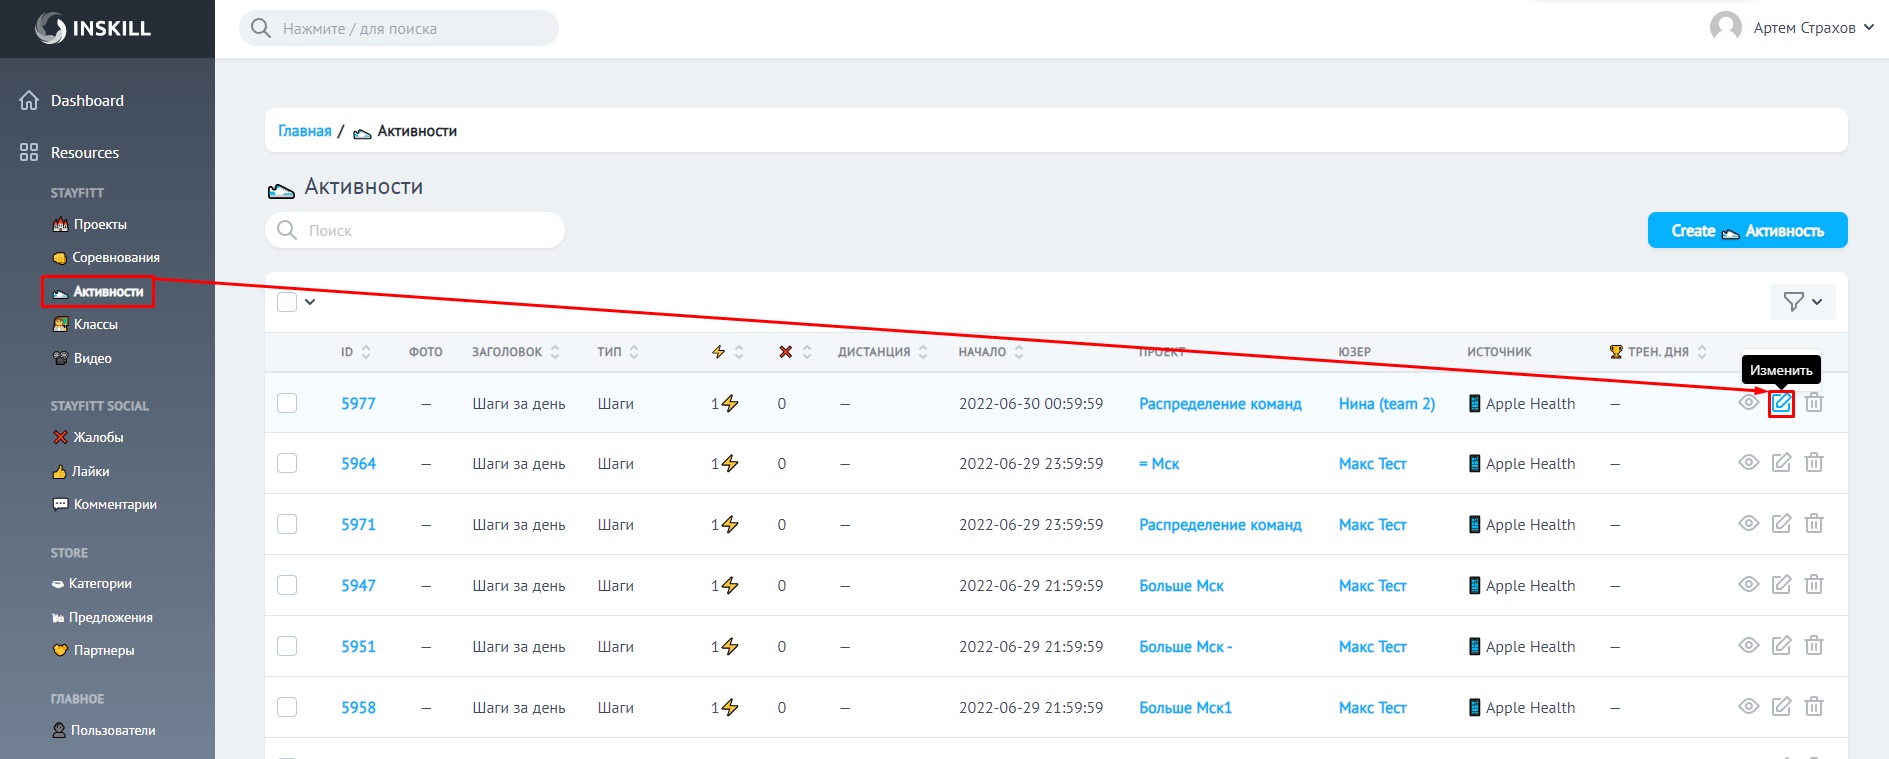This screenshot has width=1889, height=759.
Task: Click the edit icon for row 5947
Action: click(x=1781, y=585)
